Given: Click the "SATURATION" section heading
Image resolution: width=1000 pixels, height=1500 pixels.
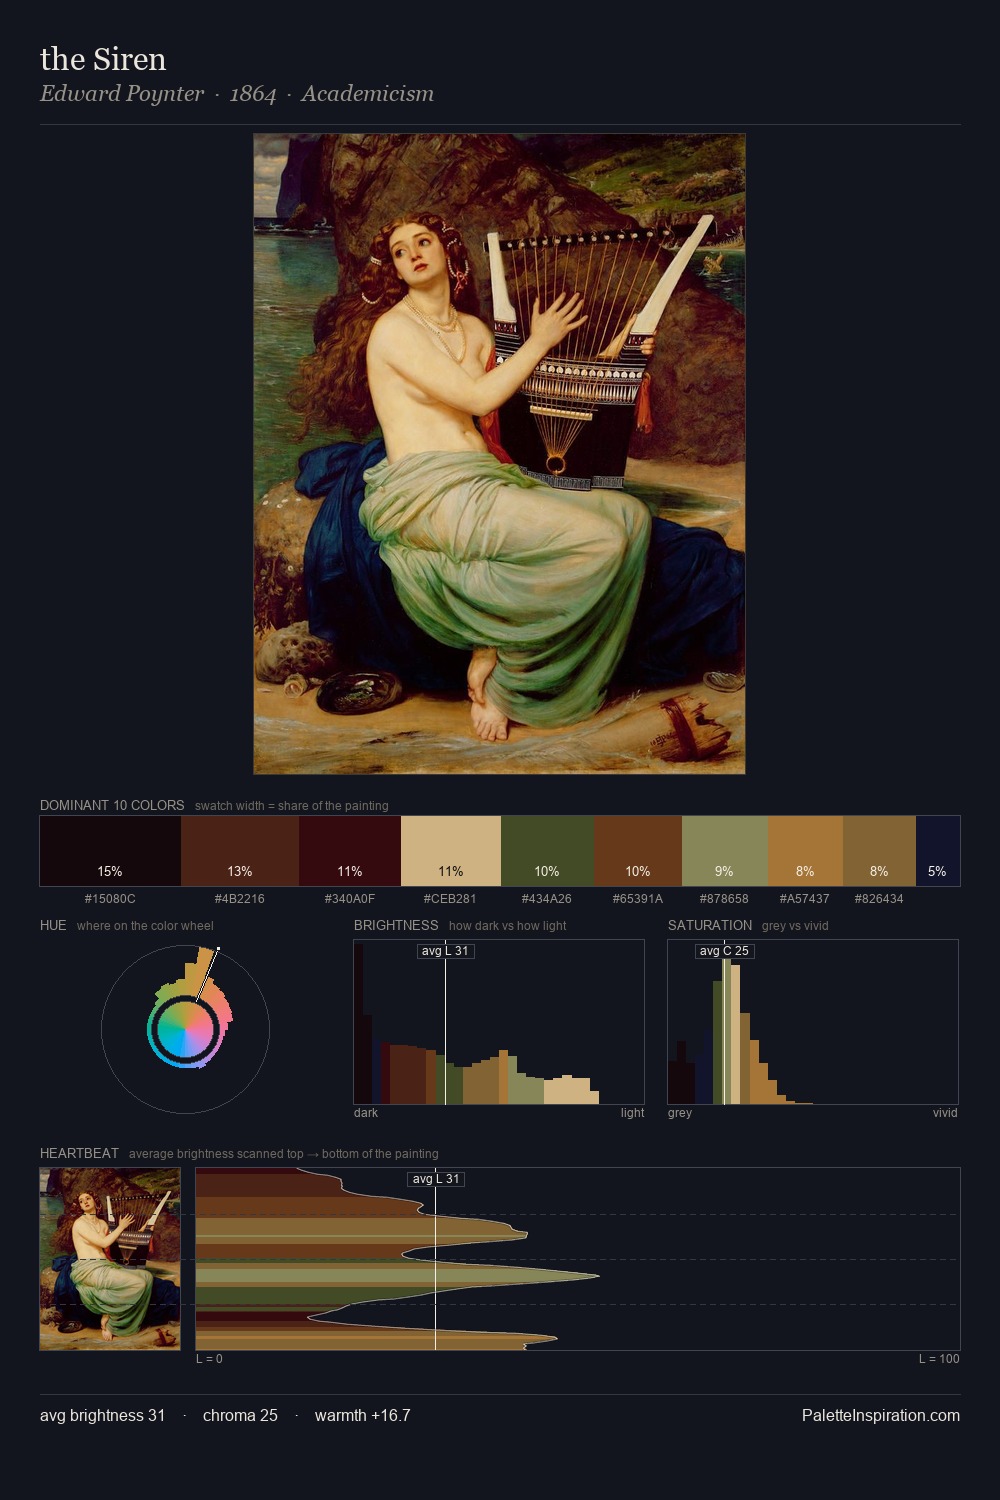Looking at the screenshot, I should [710, 925].
